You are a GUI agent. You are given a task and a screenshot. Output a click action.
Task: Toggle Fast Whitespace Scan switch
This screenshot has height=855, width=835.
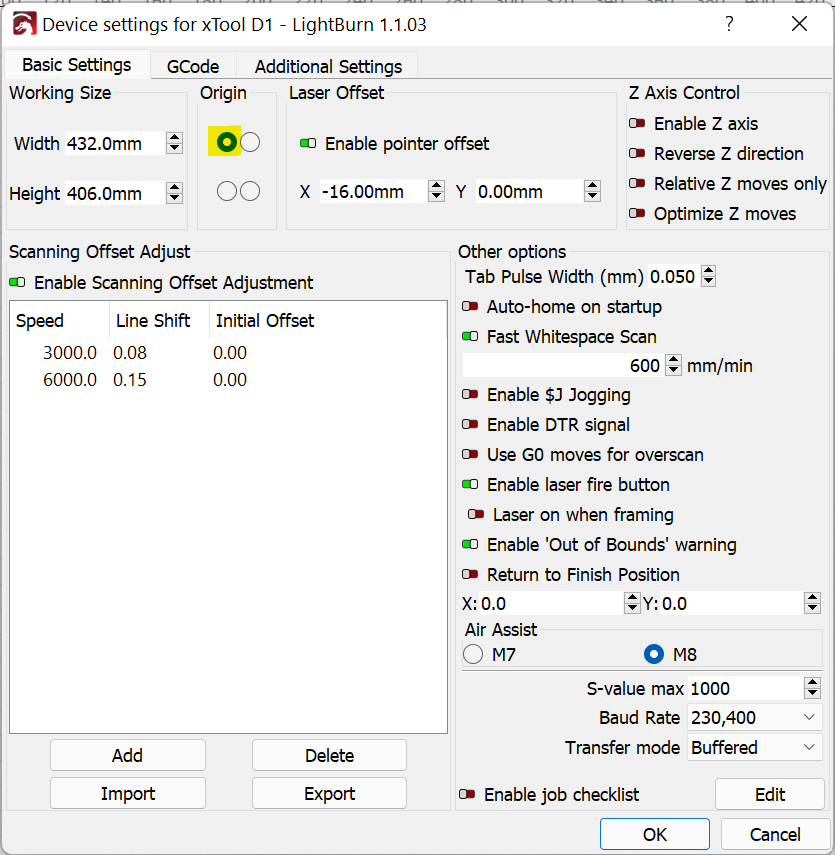[470, 336]
